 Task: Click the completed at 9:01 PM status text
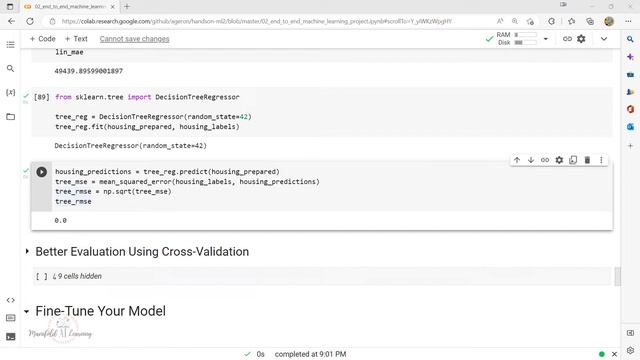coord(310,354)
